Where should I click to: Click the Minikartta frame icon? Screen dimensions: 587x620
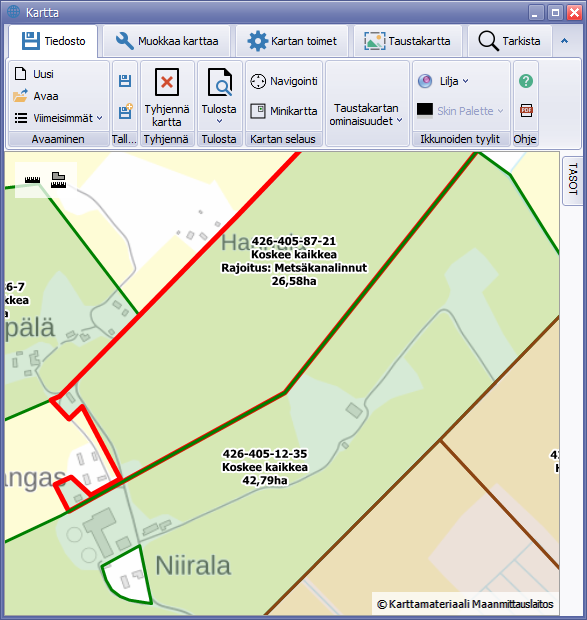[258, 111]
